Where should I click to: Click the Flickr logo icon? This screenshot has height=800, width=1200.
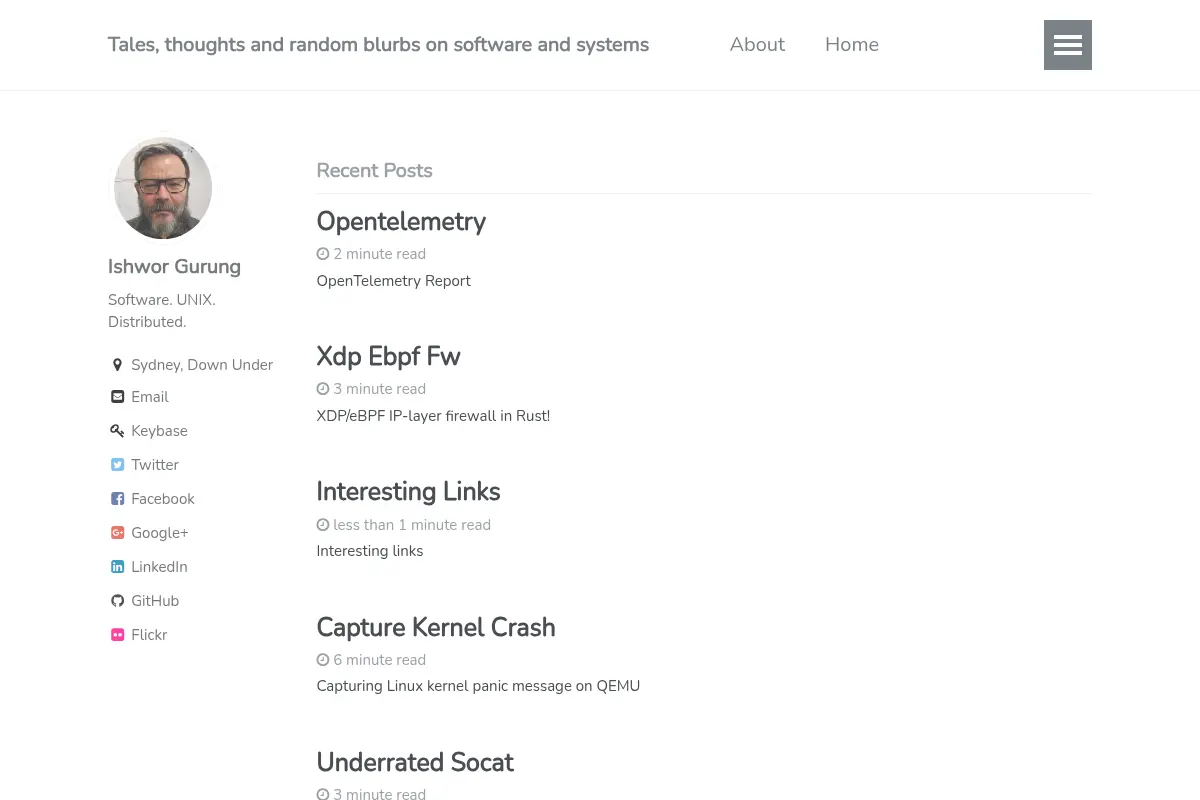117,635
